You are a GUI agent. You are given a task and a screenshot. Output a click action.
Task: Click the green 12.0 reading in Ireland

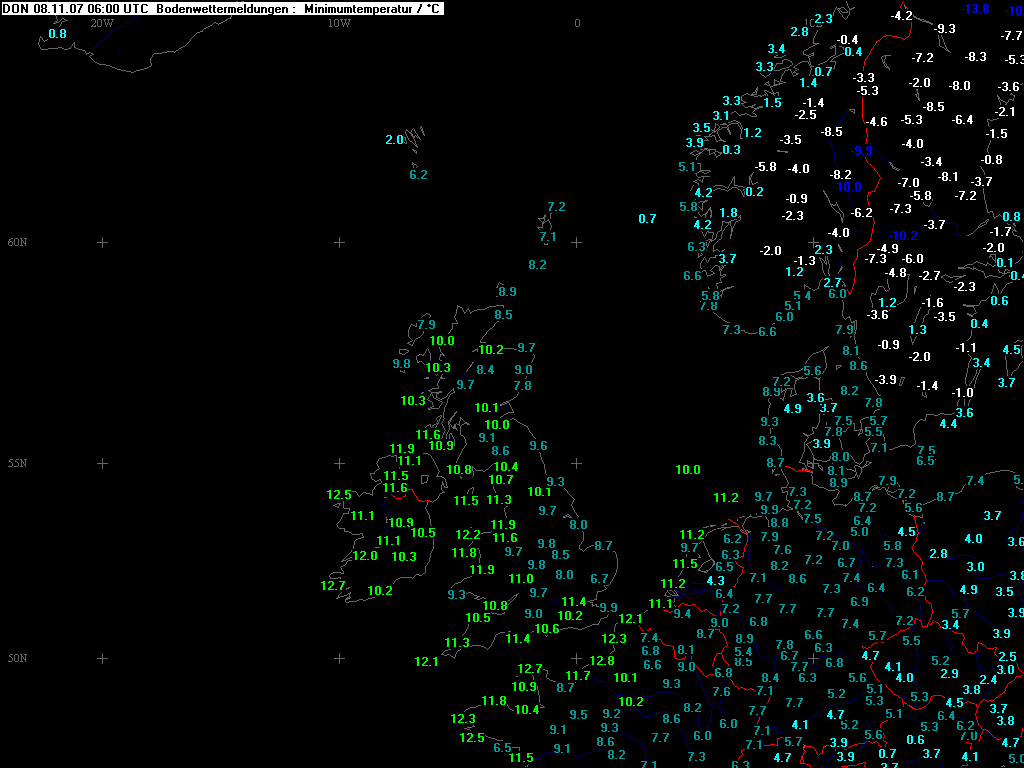click(x=365, y=556)
